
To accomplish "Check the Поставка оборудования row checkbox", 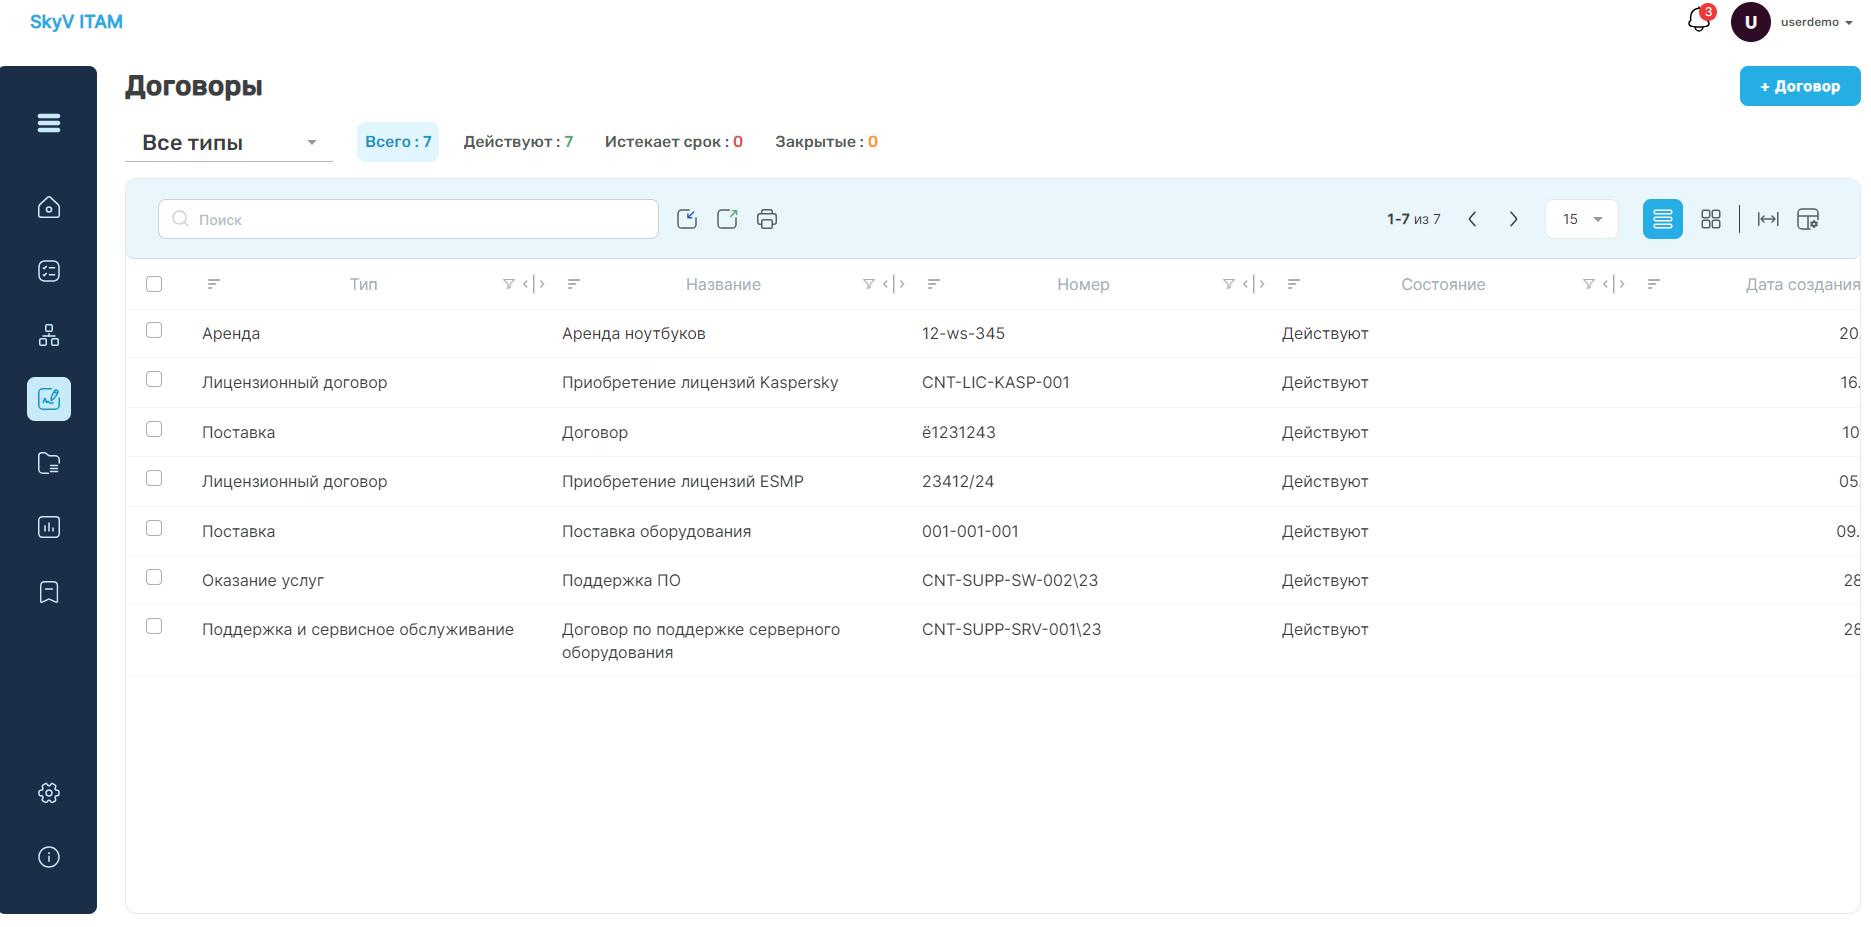I will [x=154, y=528].
